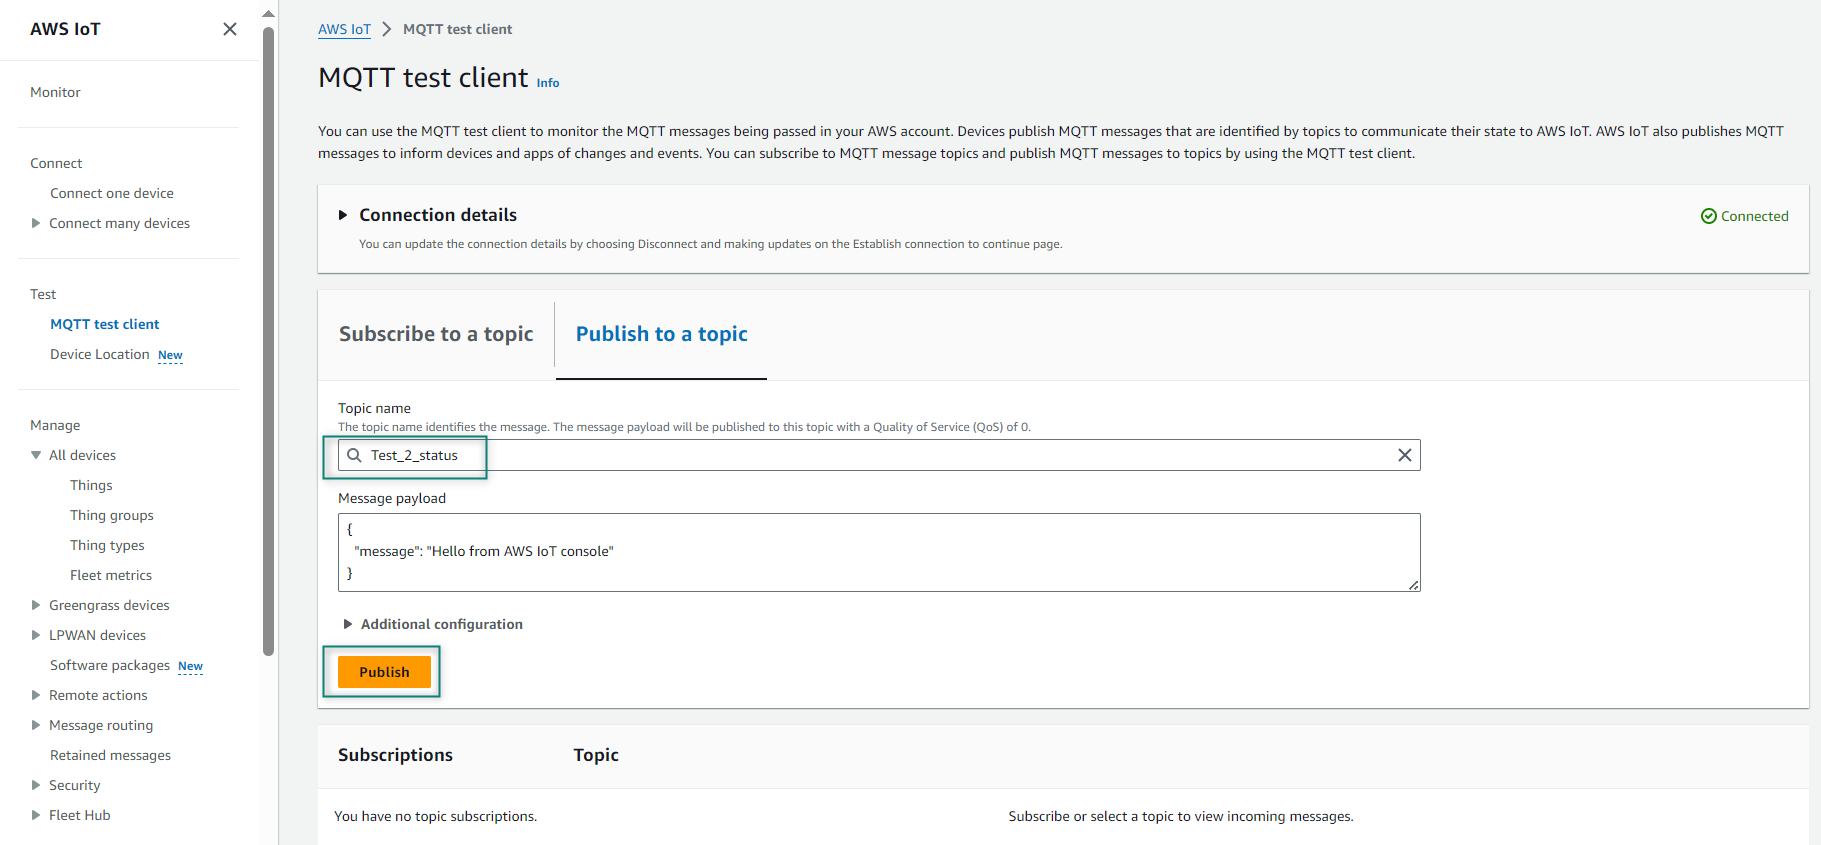Screen dimensions: 1821x845
Task: Click the green Connected status icon
Action: click(x=1708, y=216)
